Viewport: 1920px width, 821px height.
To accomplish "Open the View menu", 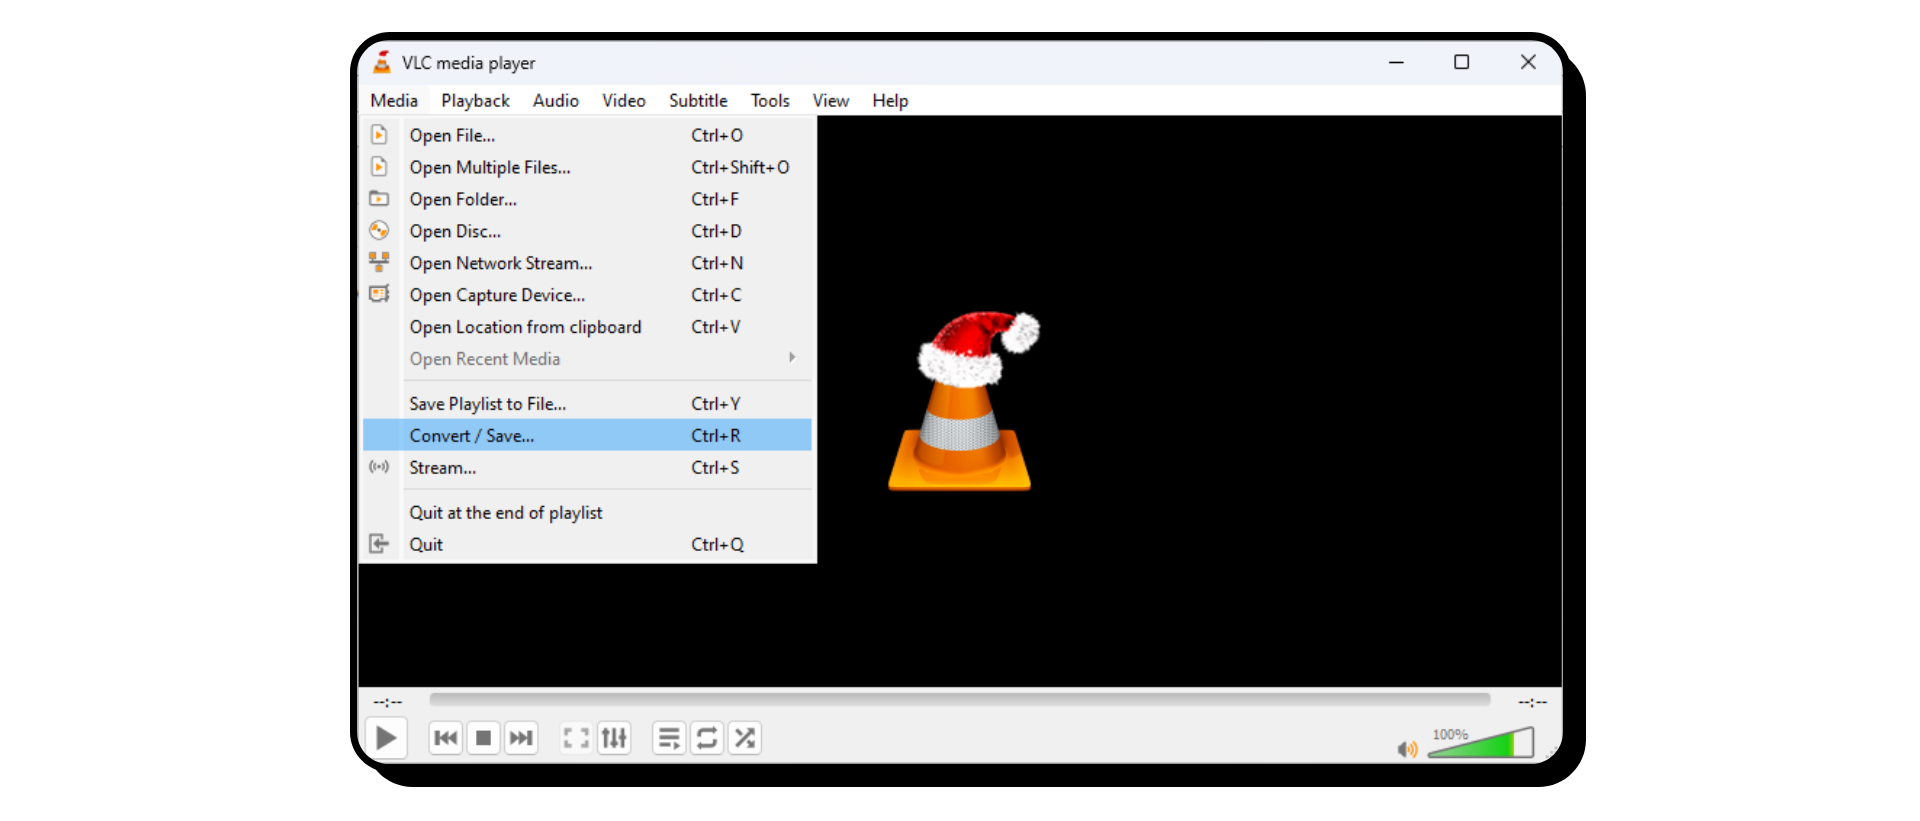I will pyautogui.click(x=831, y=100).
